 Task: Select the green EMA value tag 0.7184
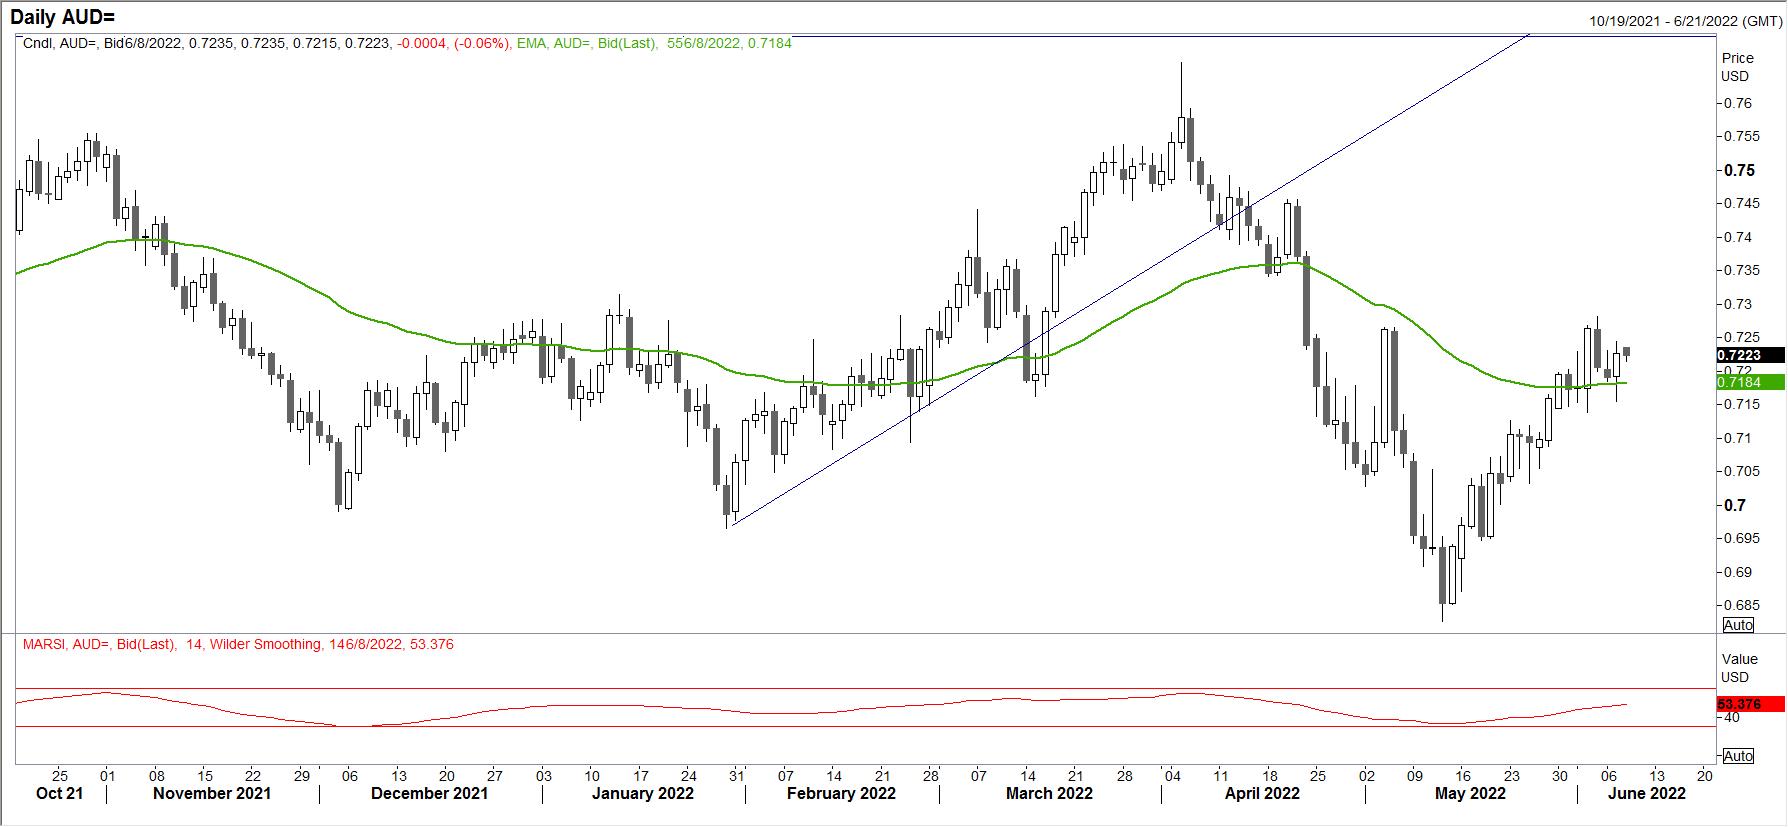coord(1750,382)
